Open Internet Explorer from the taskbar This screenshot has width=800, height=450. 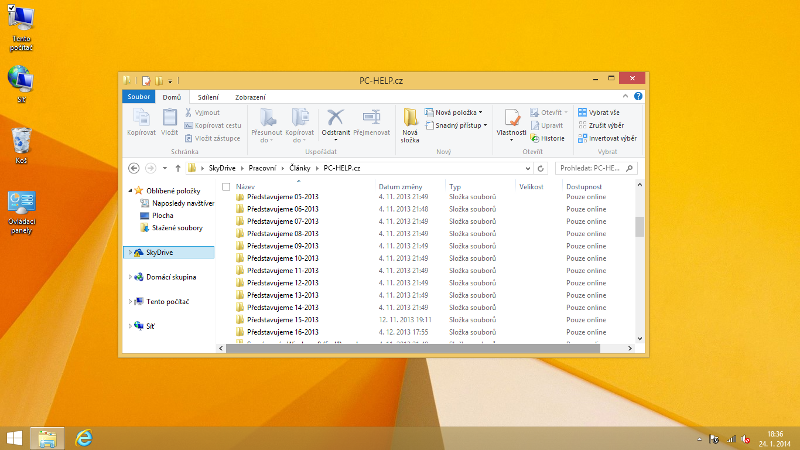85,437
